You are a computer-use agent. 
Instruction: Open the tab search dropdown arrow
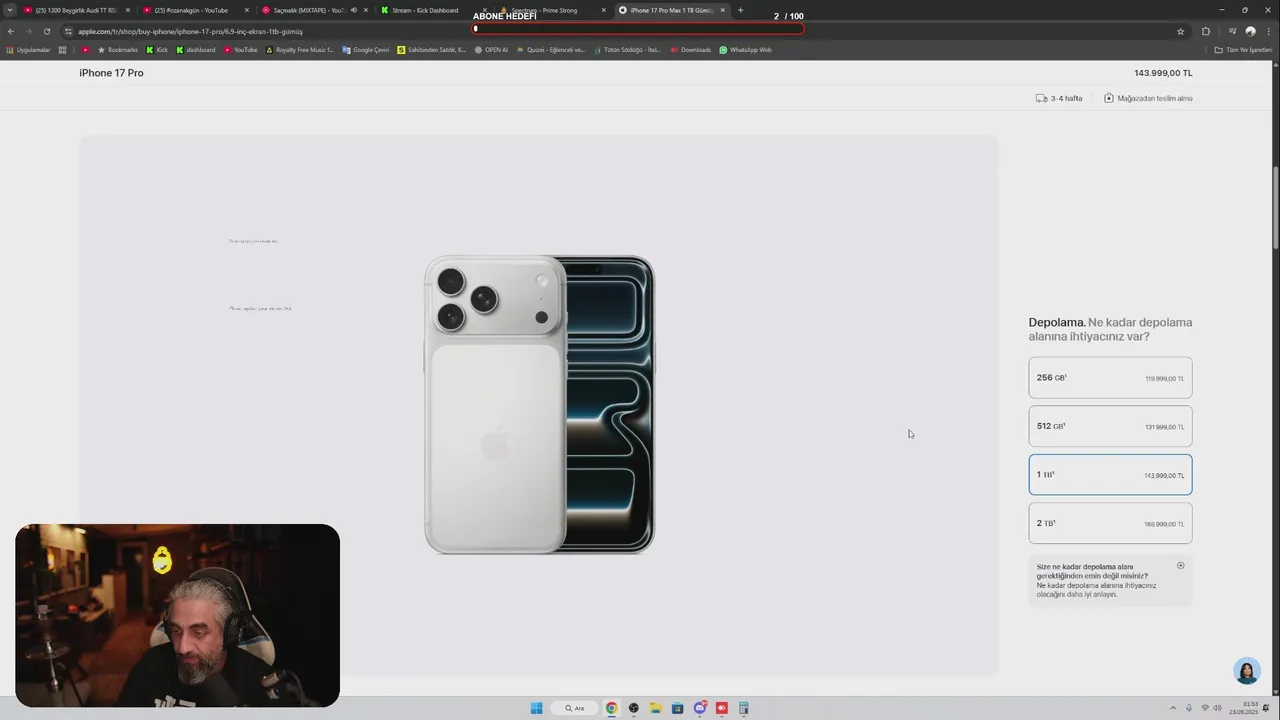coord(9,10)
